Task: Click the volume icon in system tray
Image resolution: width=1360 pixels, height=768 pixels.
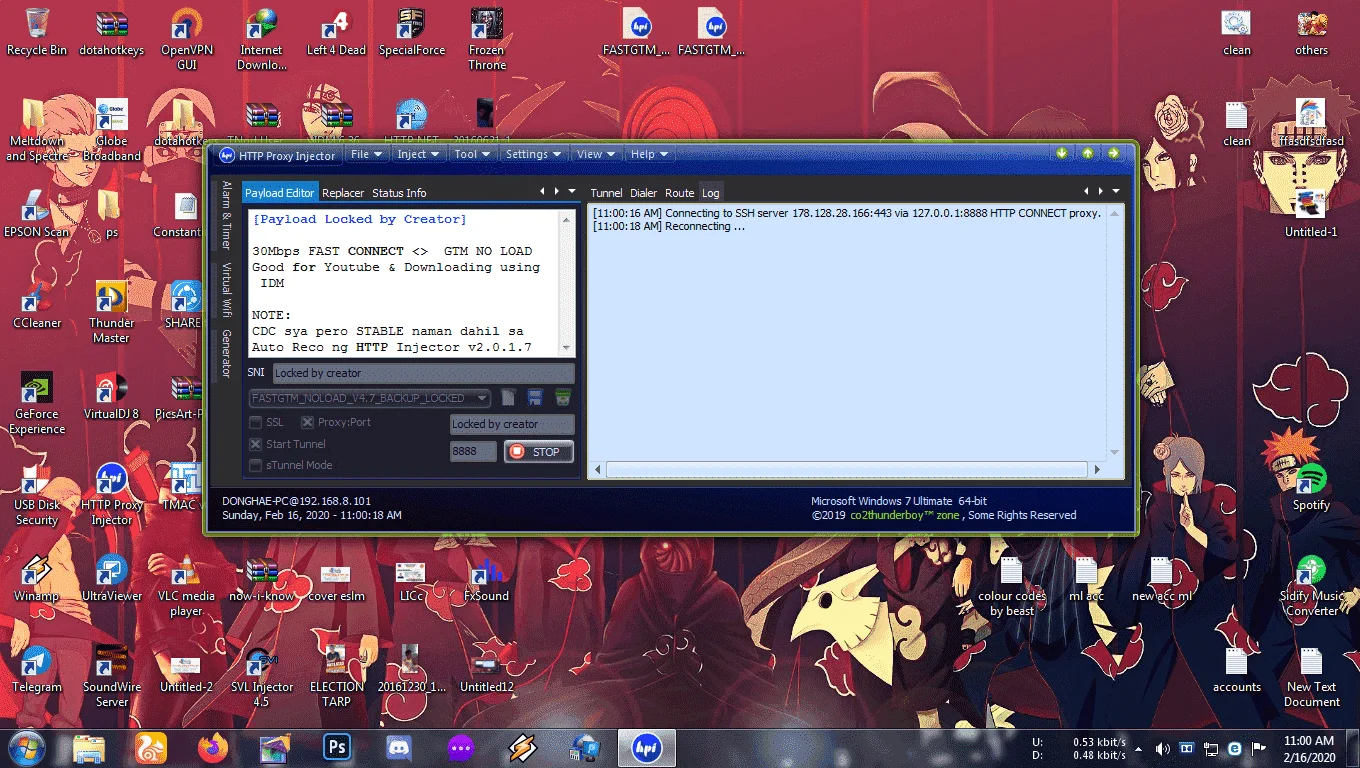Action: point(1162,748)
